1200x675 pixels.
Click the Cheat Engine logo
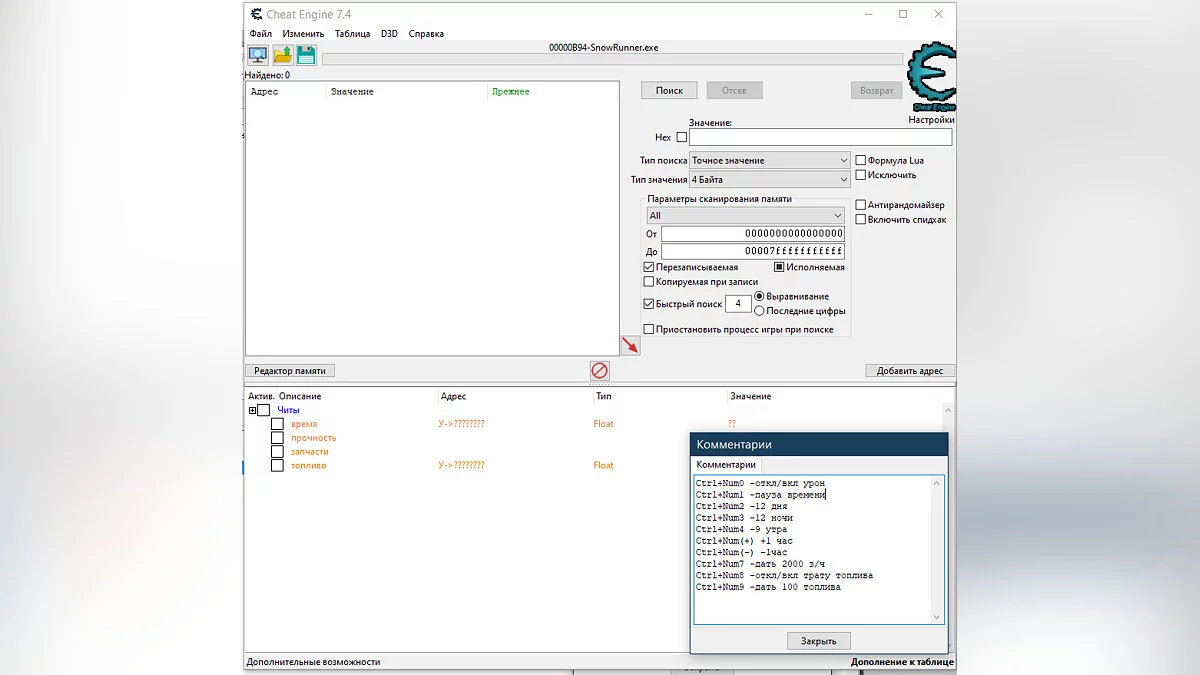(x=931, y=78)
